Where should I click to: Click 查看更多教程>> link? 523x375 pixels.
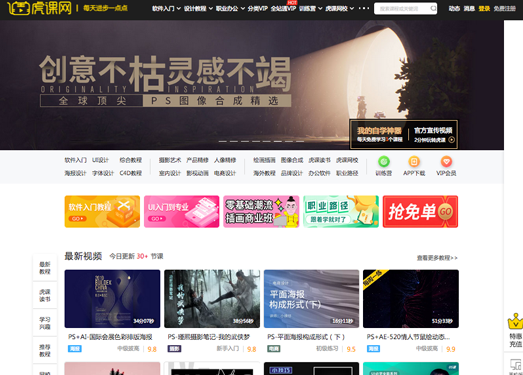coord(437,258)
